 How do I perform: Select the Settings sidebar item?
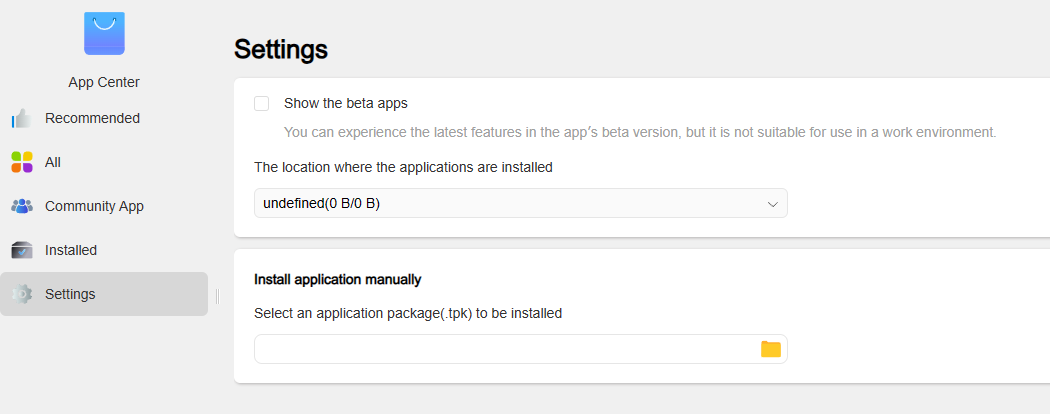pos(104,294)
